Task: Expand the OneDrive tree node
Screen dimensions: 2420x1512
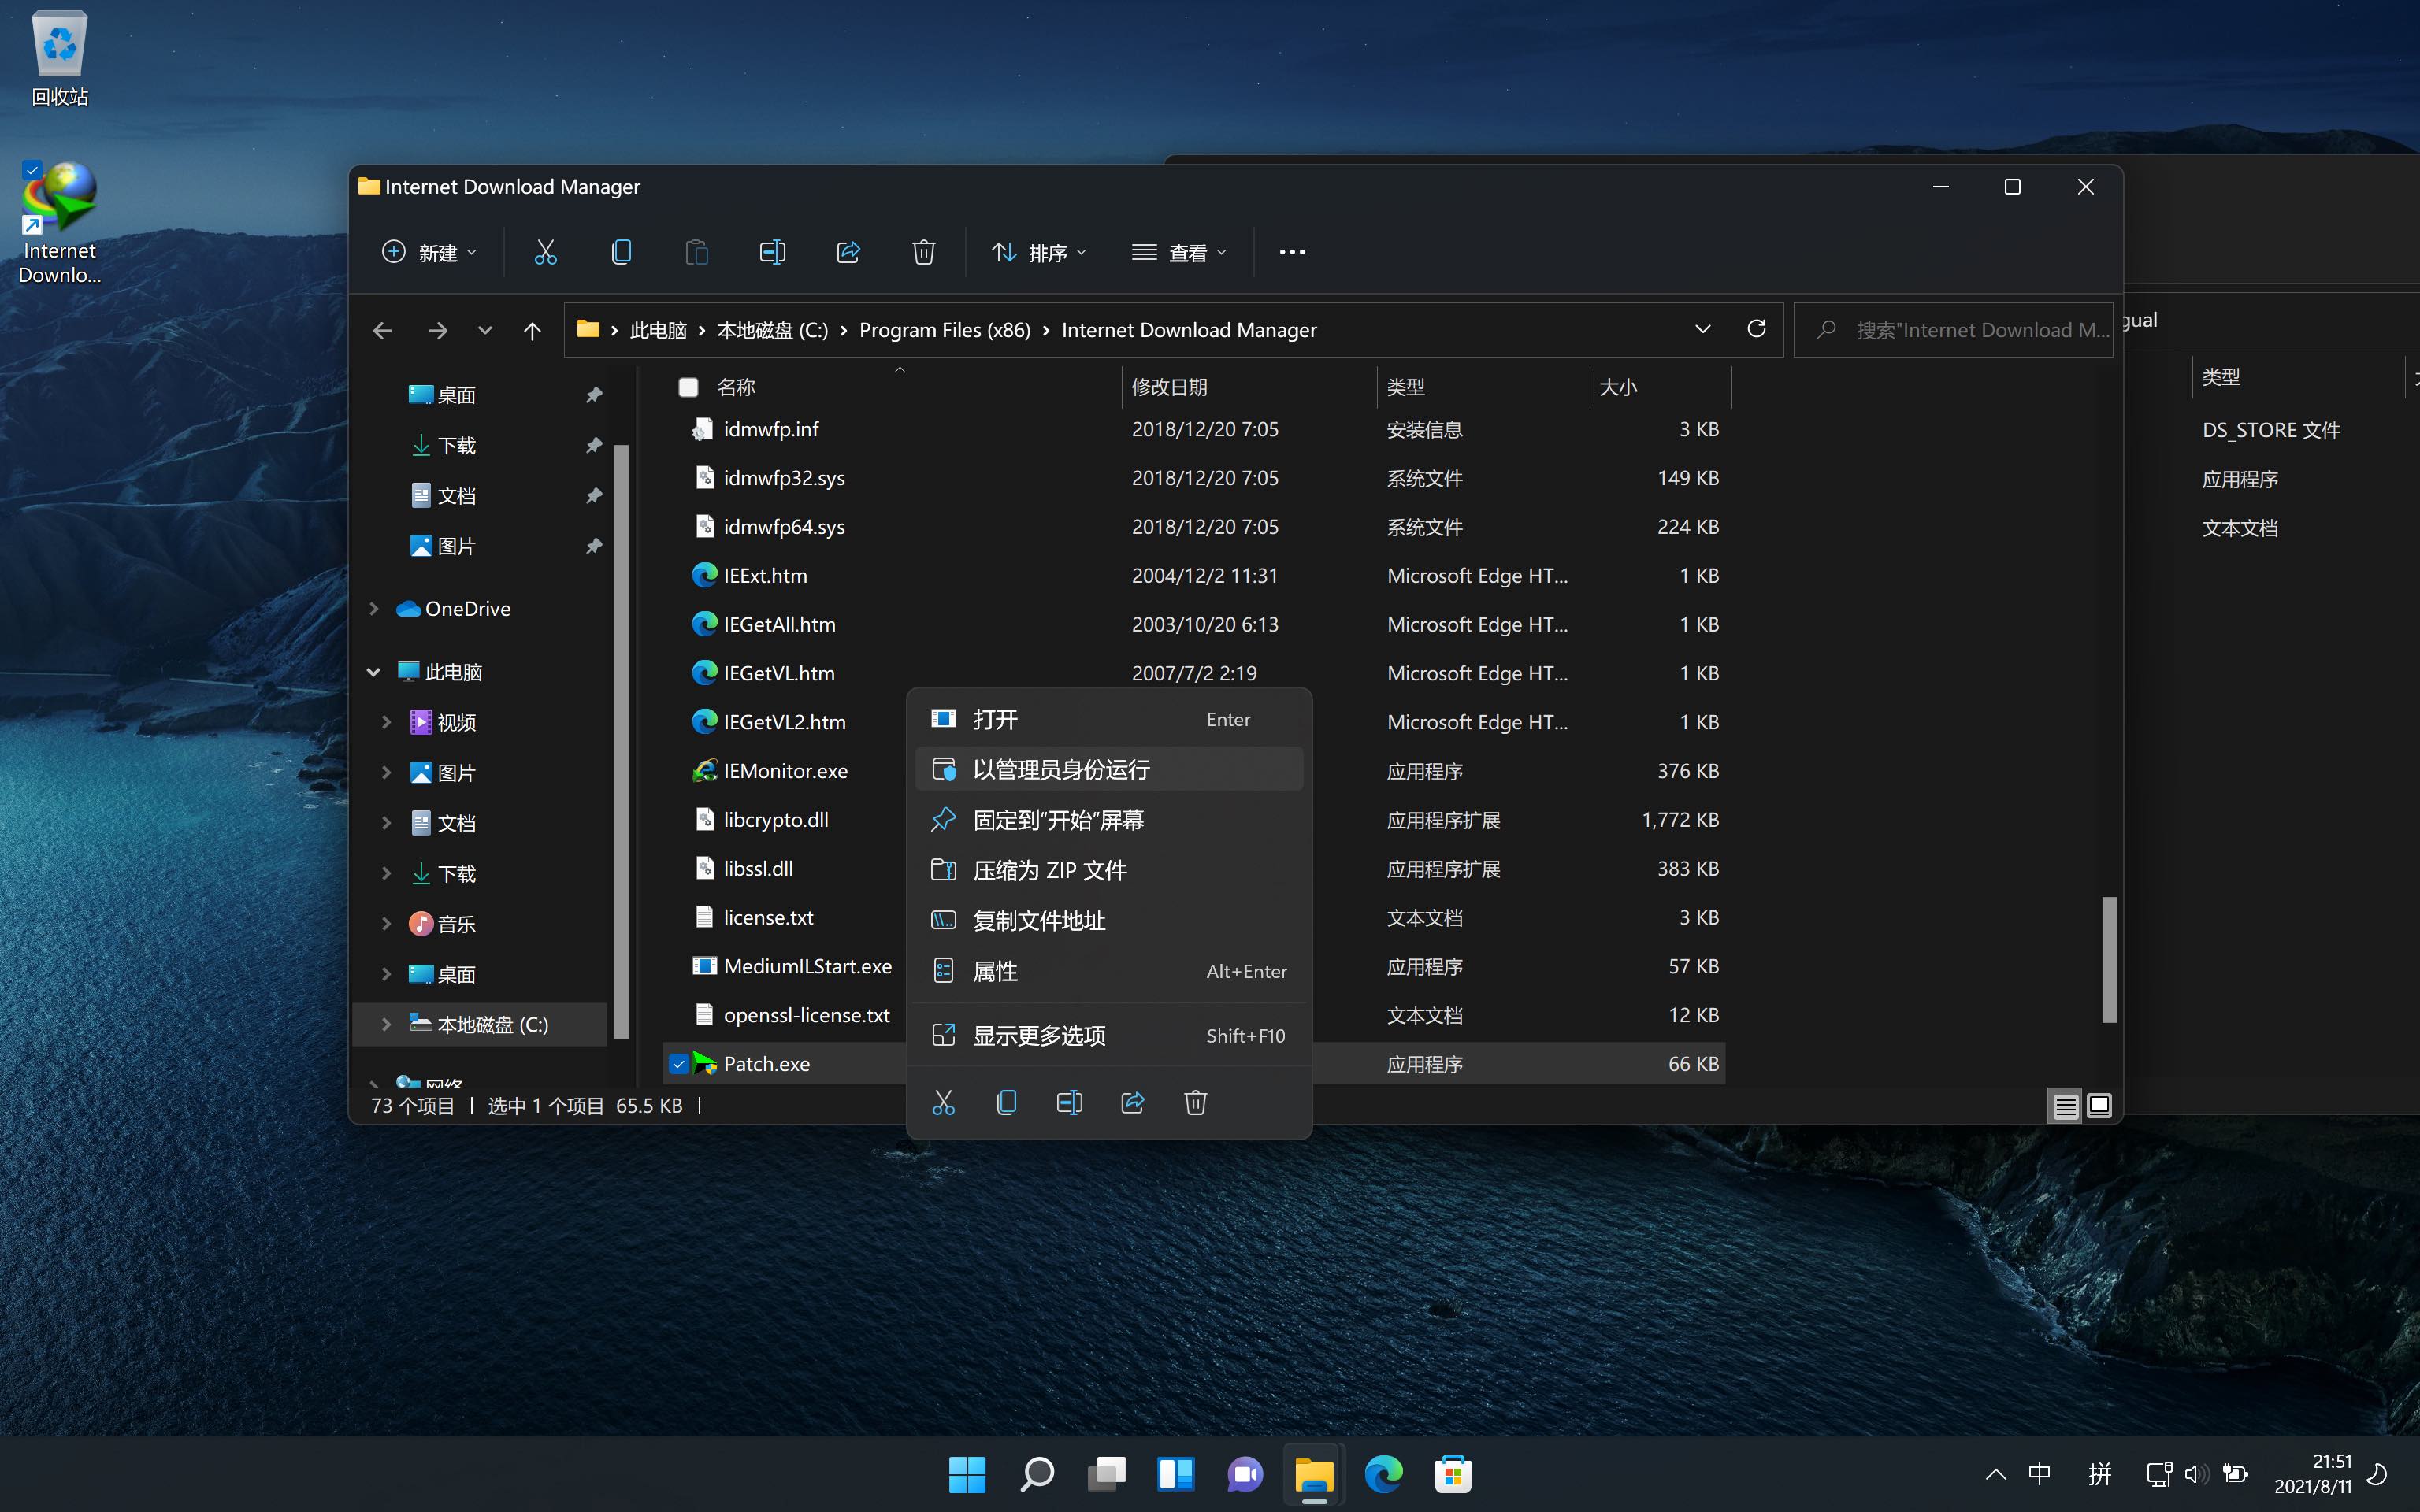Action: pos(374,608)
